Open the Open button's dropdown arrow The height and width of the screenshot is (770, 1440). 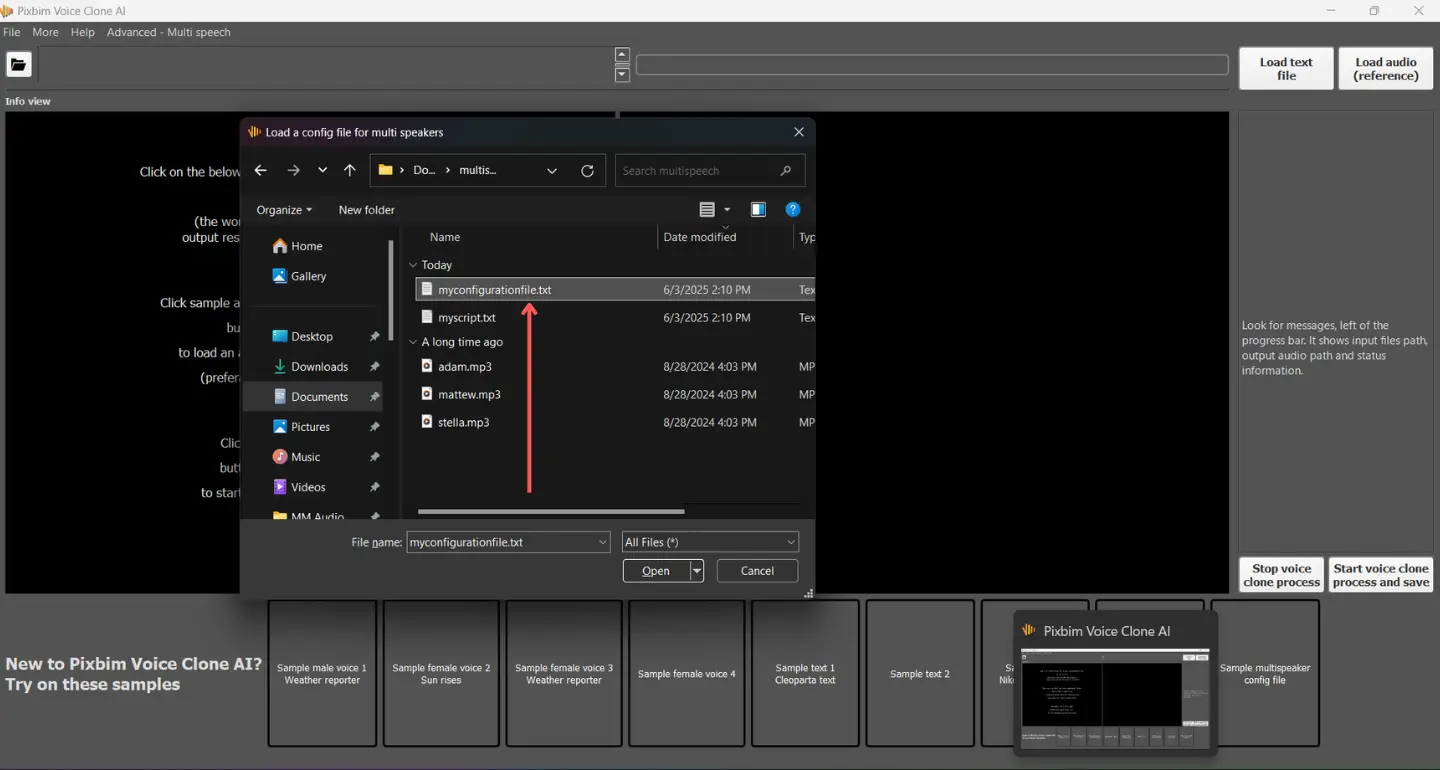point(697,571)
